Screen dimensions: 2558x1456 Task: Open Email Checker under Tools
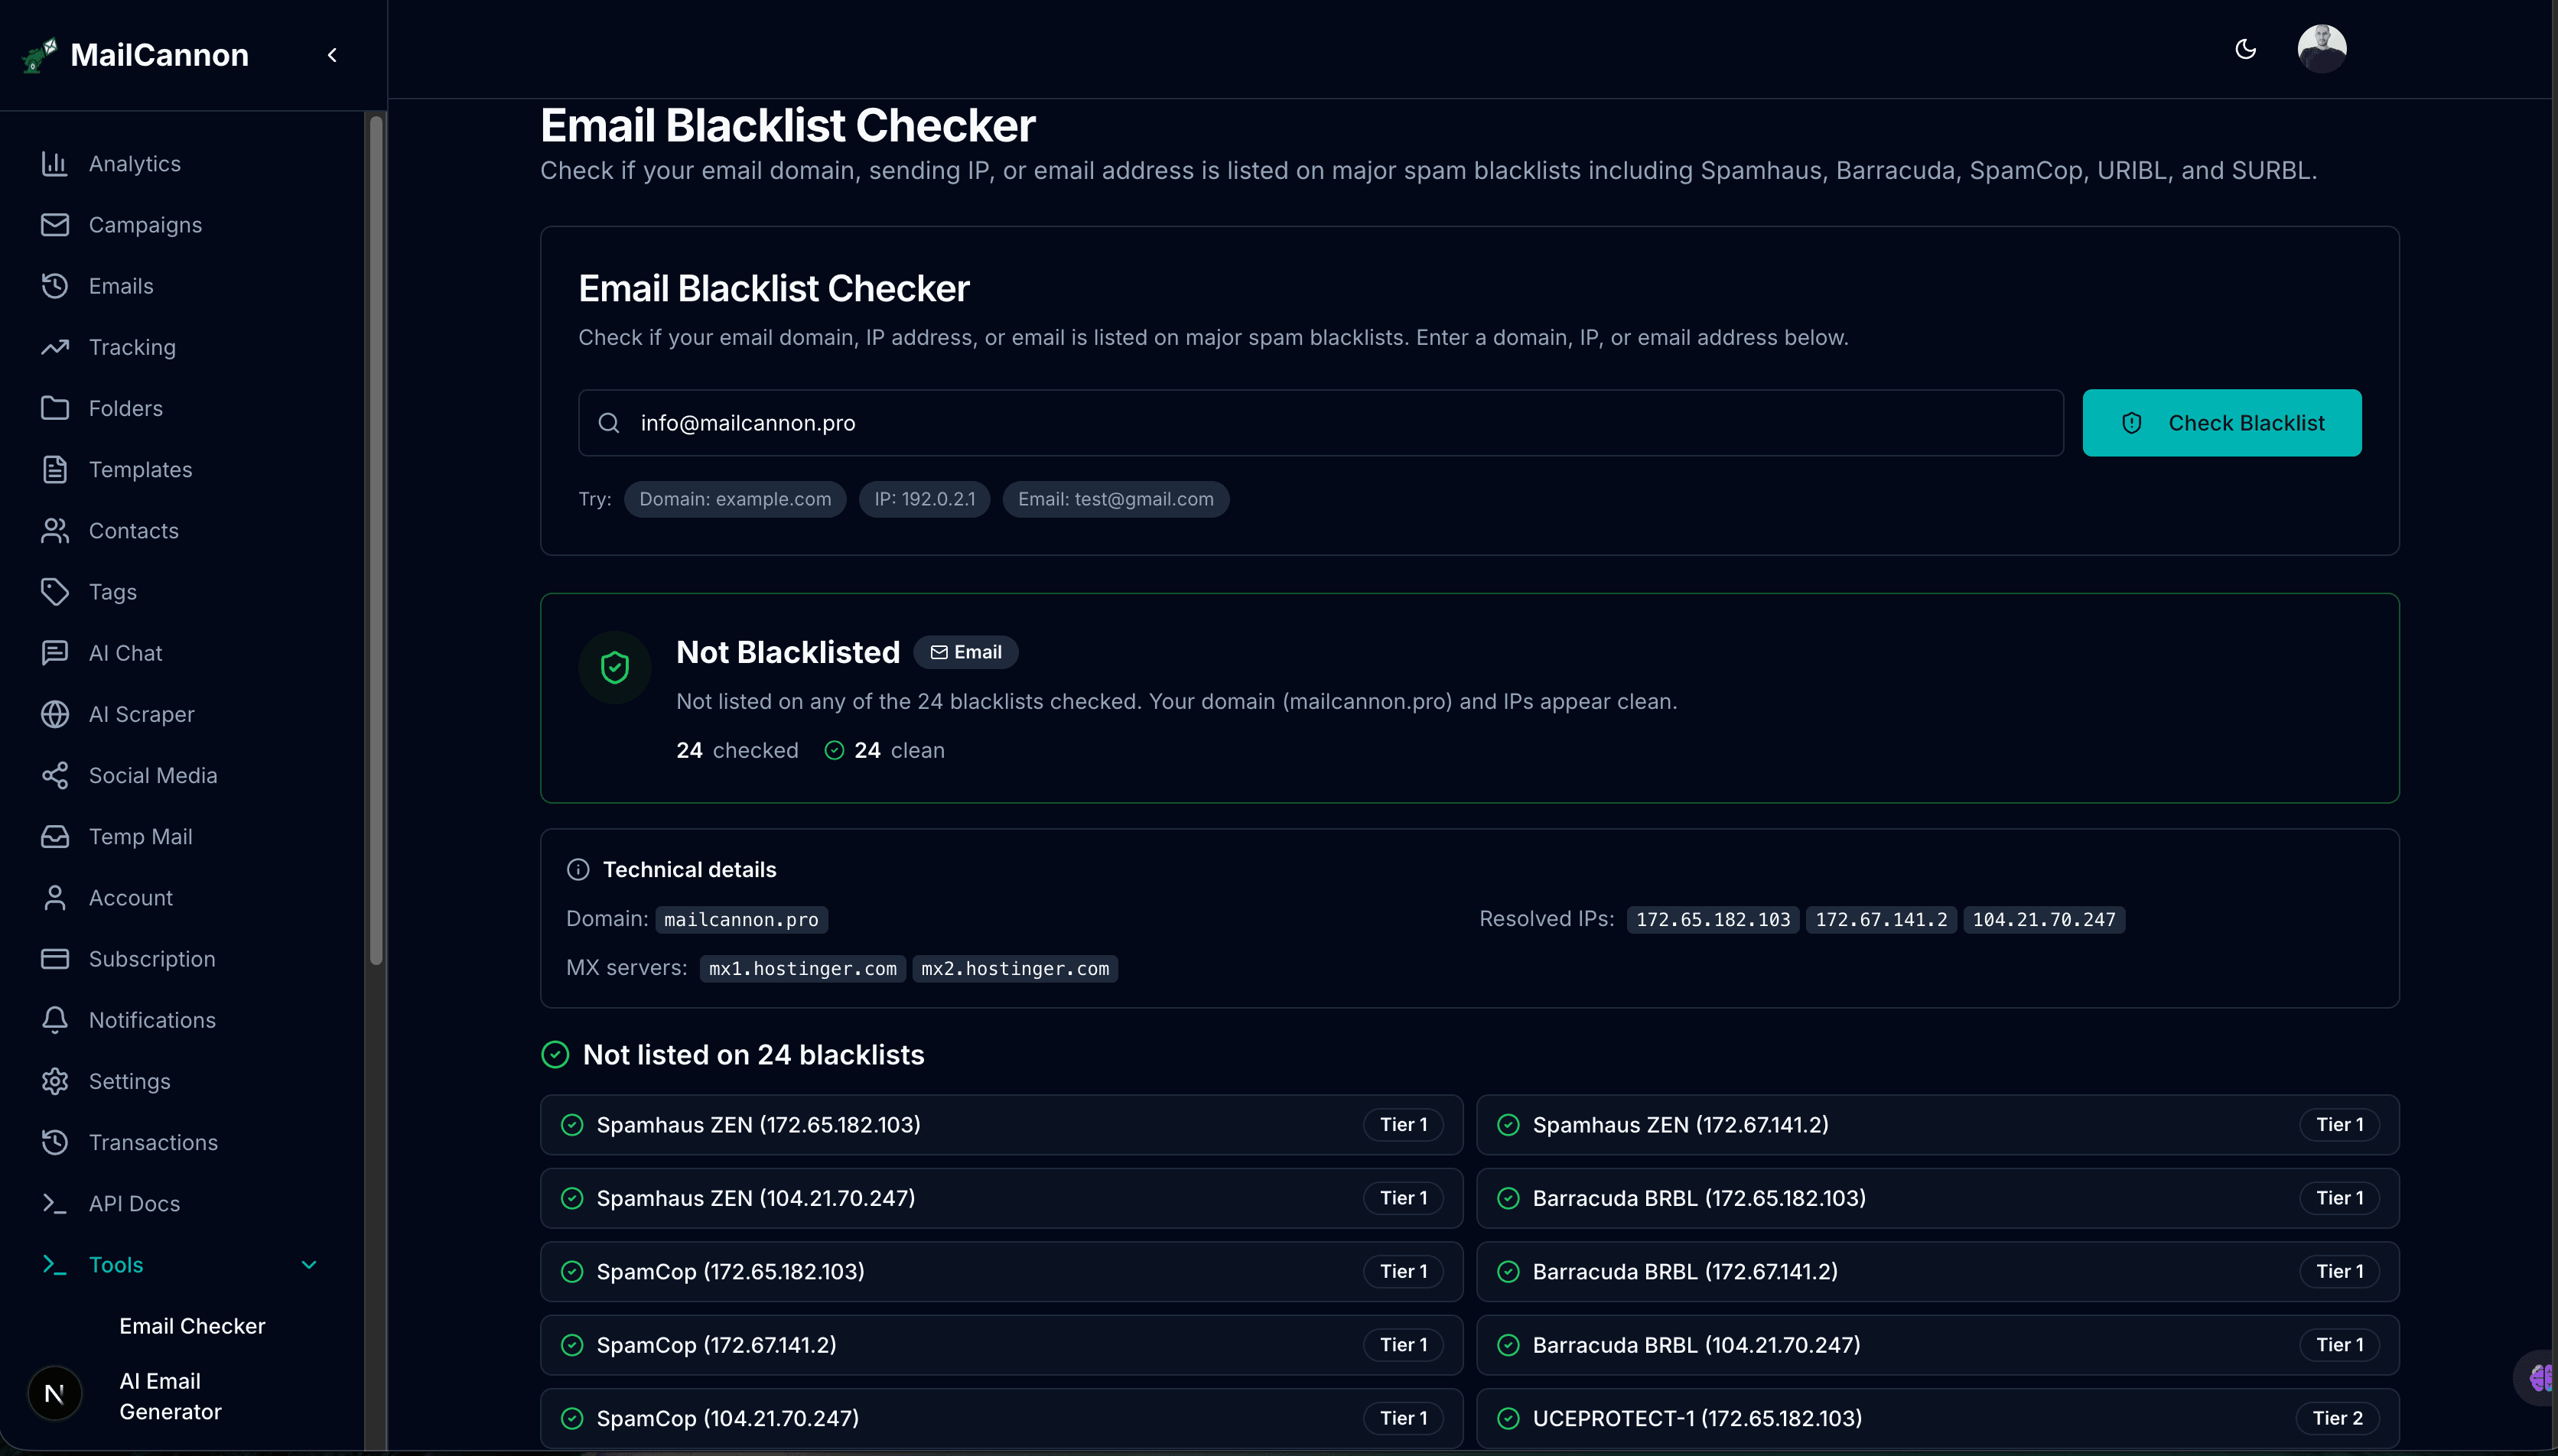point(192,1326)
